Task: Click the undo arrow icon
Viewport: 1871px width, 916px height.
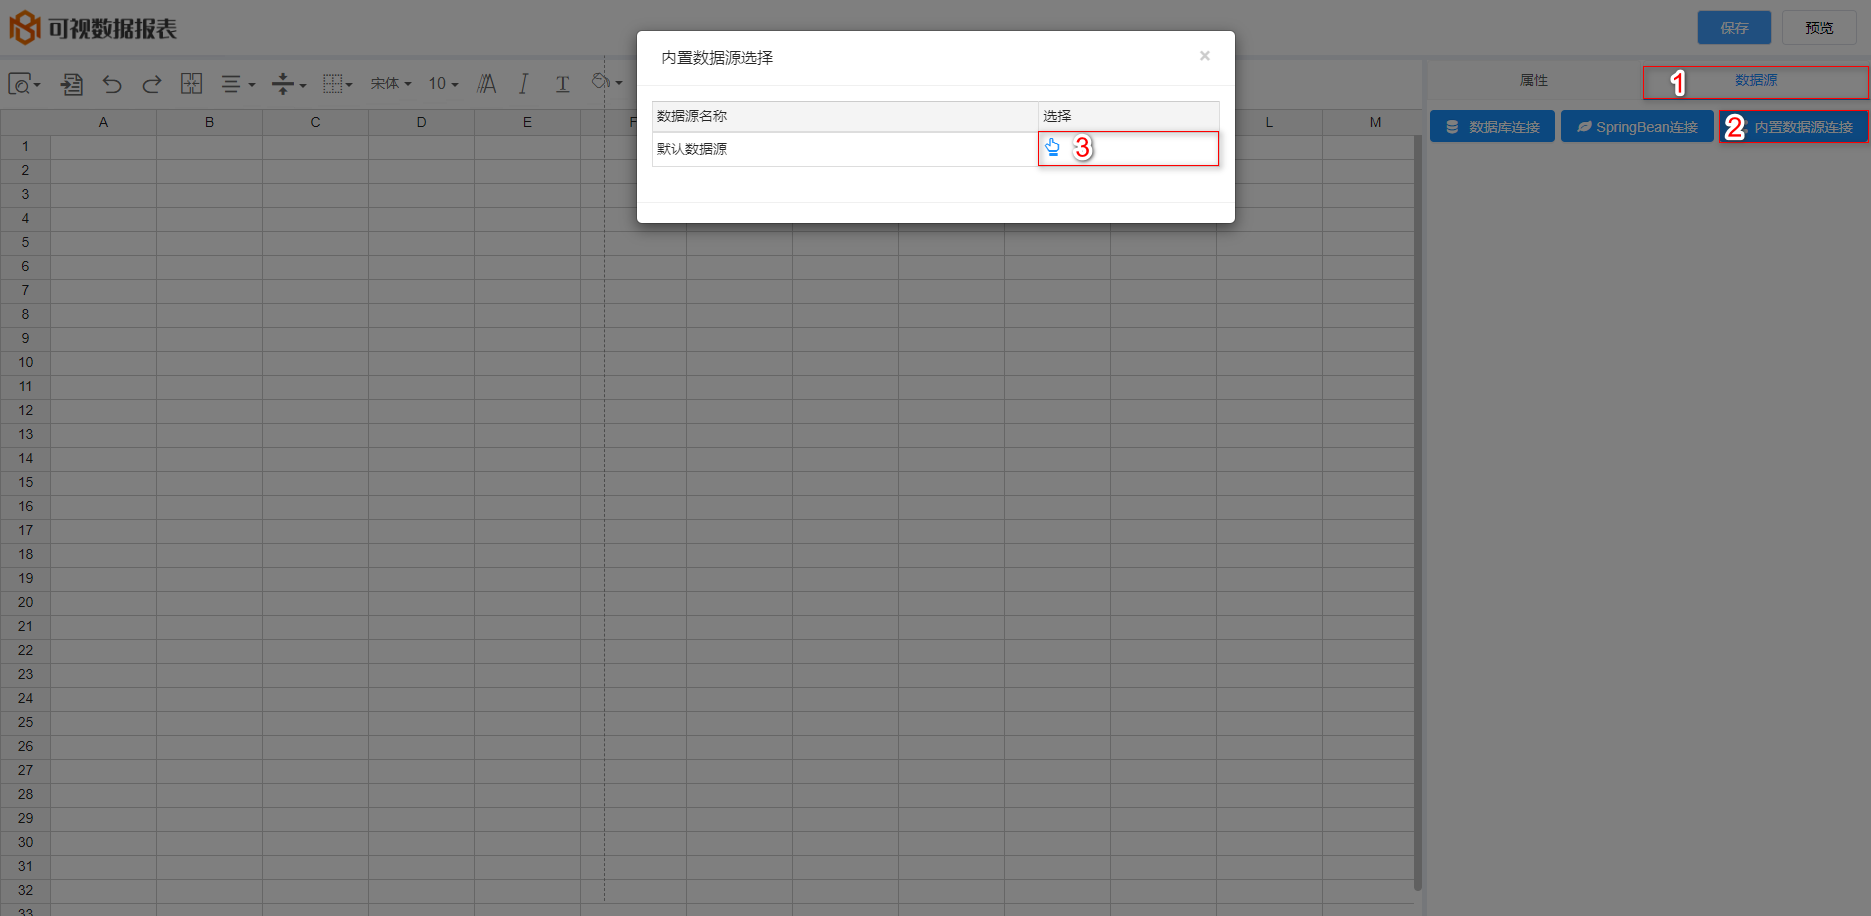Action: [x=112, y=84]
